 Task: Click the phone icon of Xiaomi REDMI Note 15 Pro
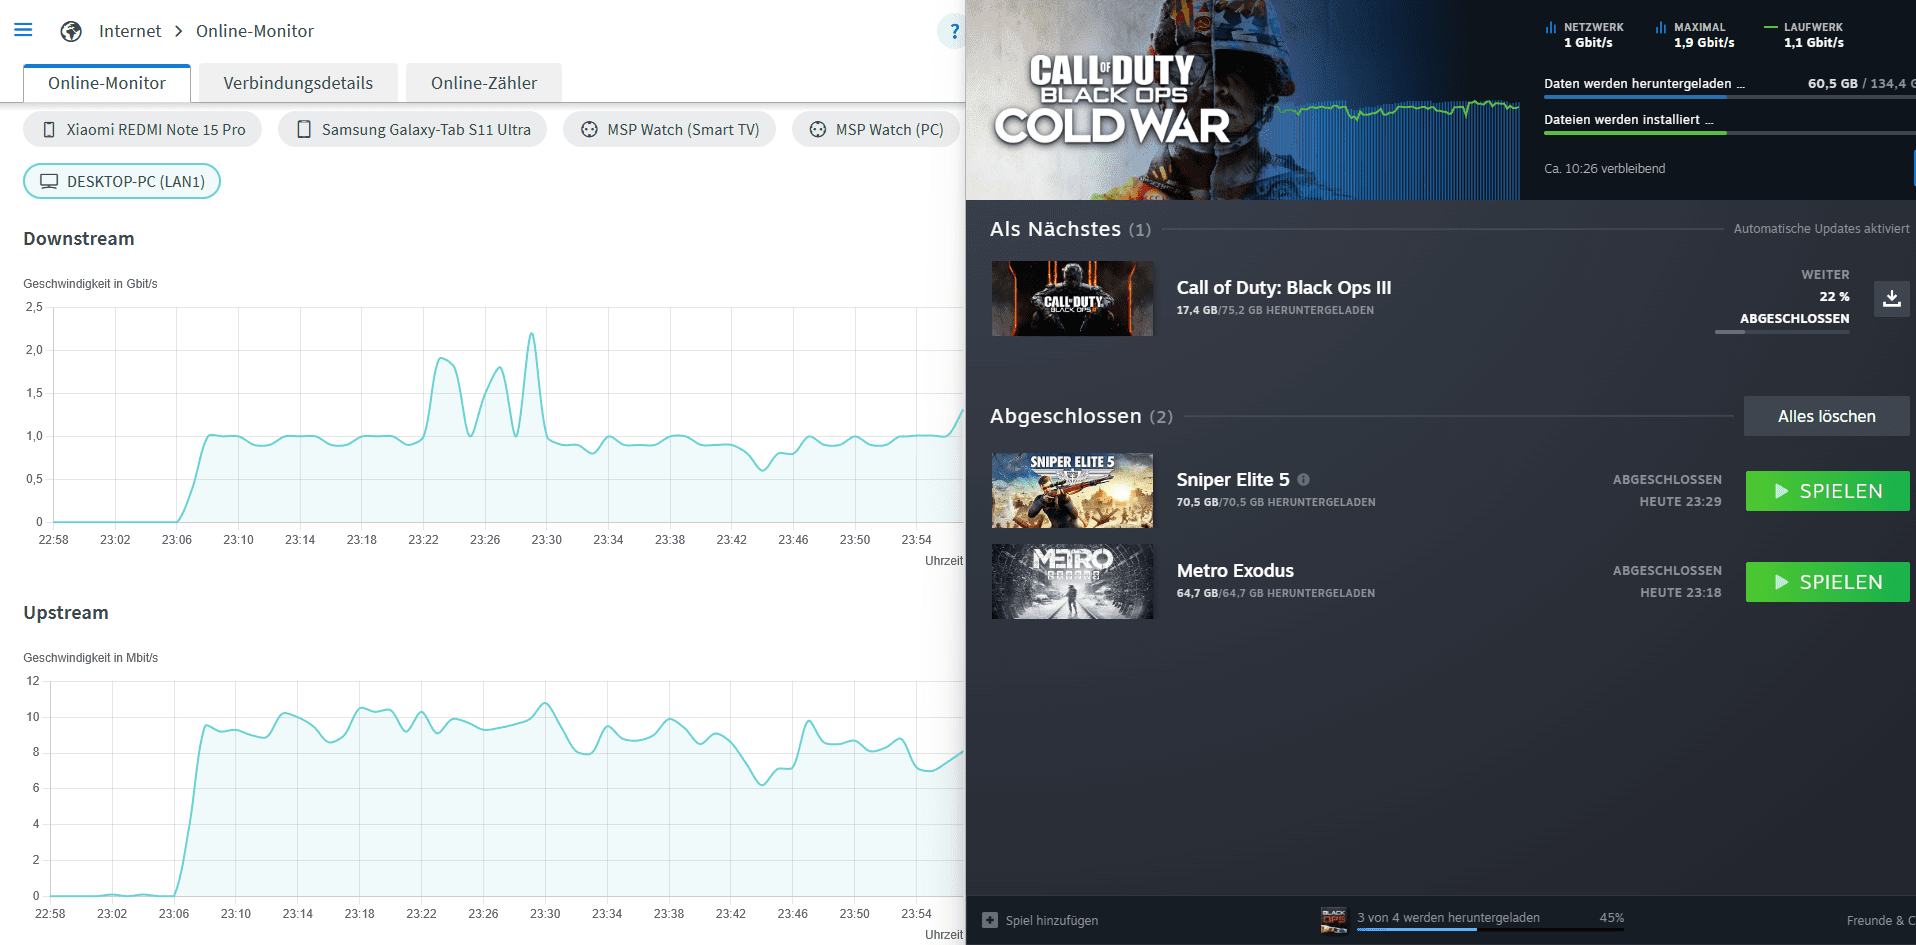[48, 130]
